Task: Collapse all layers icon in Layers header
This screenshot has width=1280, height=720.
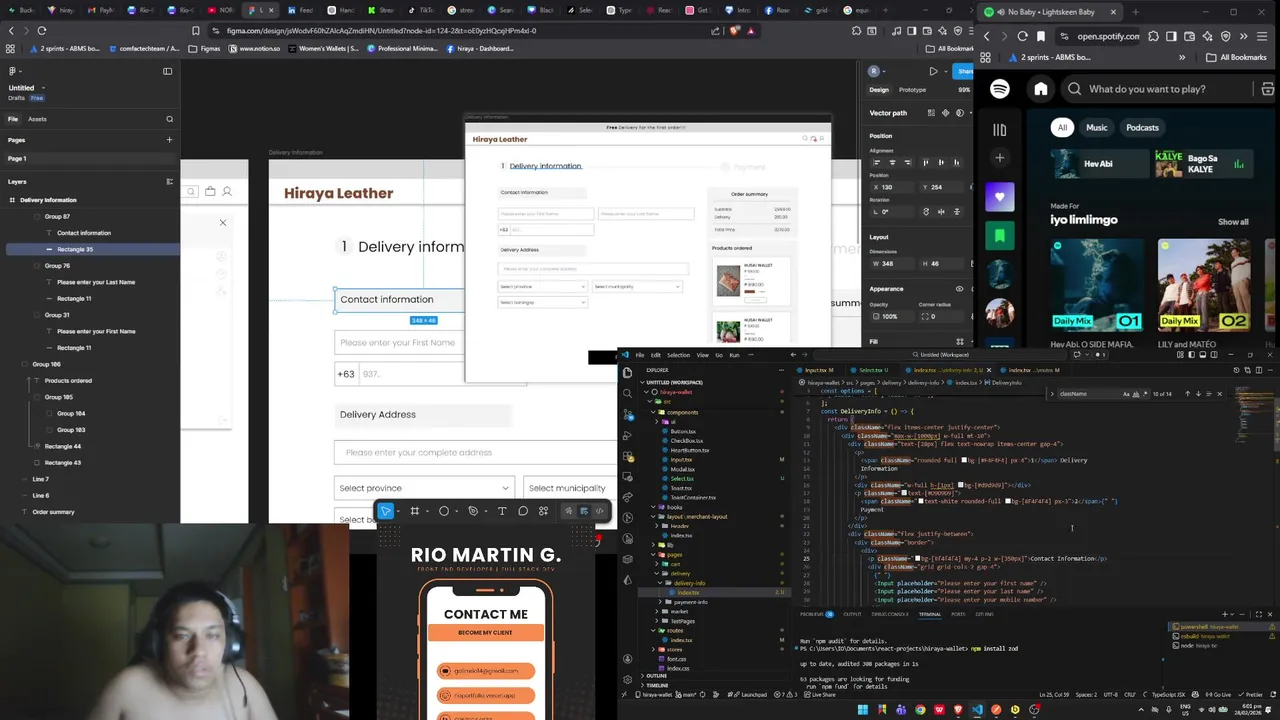Action: (169, 181)
